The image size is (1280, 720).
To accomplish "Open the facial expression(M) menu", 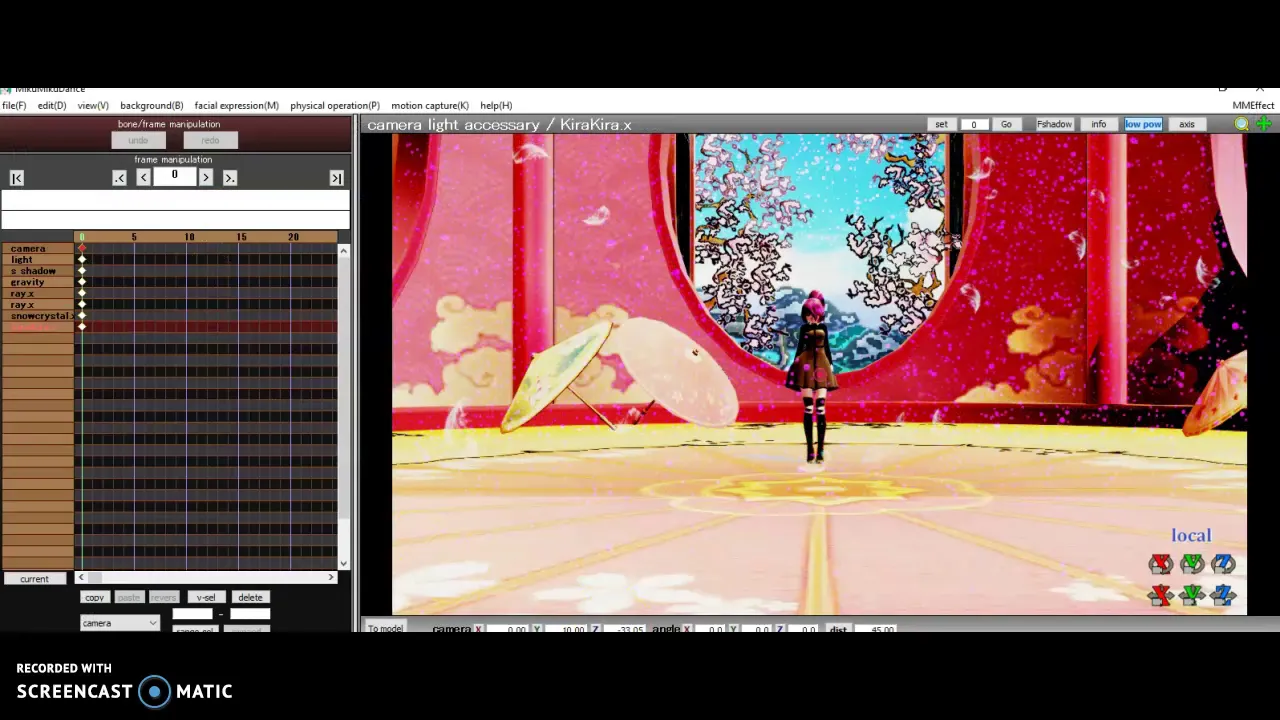I will point(236,105).
